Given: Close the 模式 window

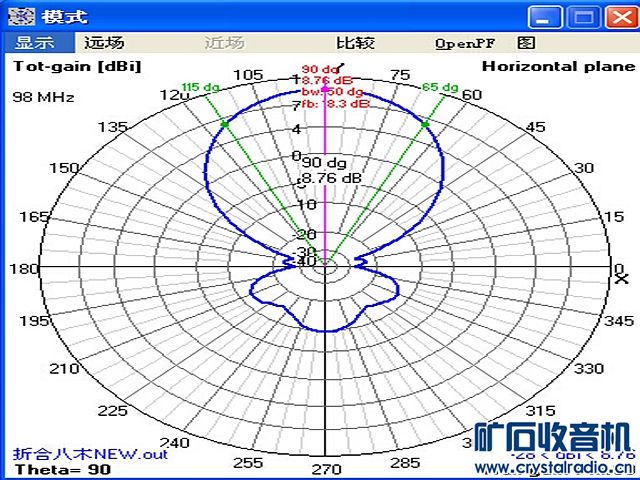Looking at the screenshot, I should click(x=622, y=18).
